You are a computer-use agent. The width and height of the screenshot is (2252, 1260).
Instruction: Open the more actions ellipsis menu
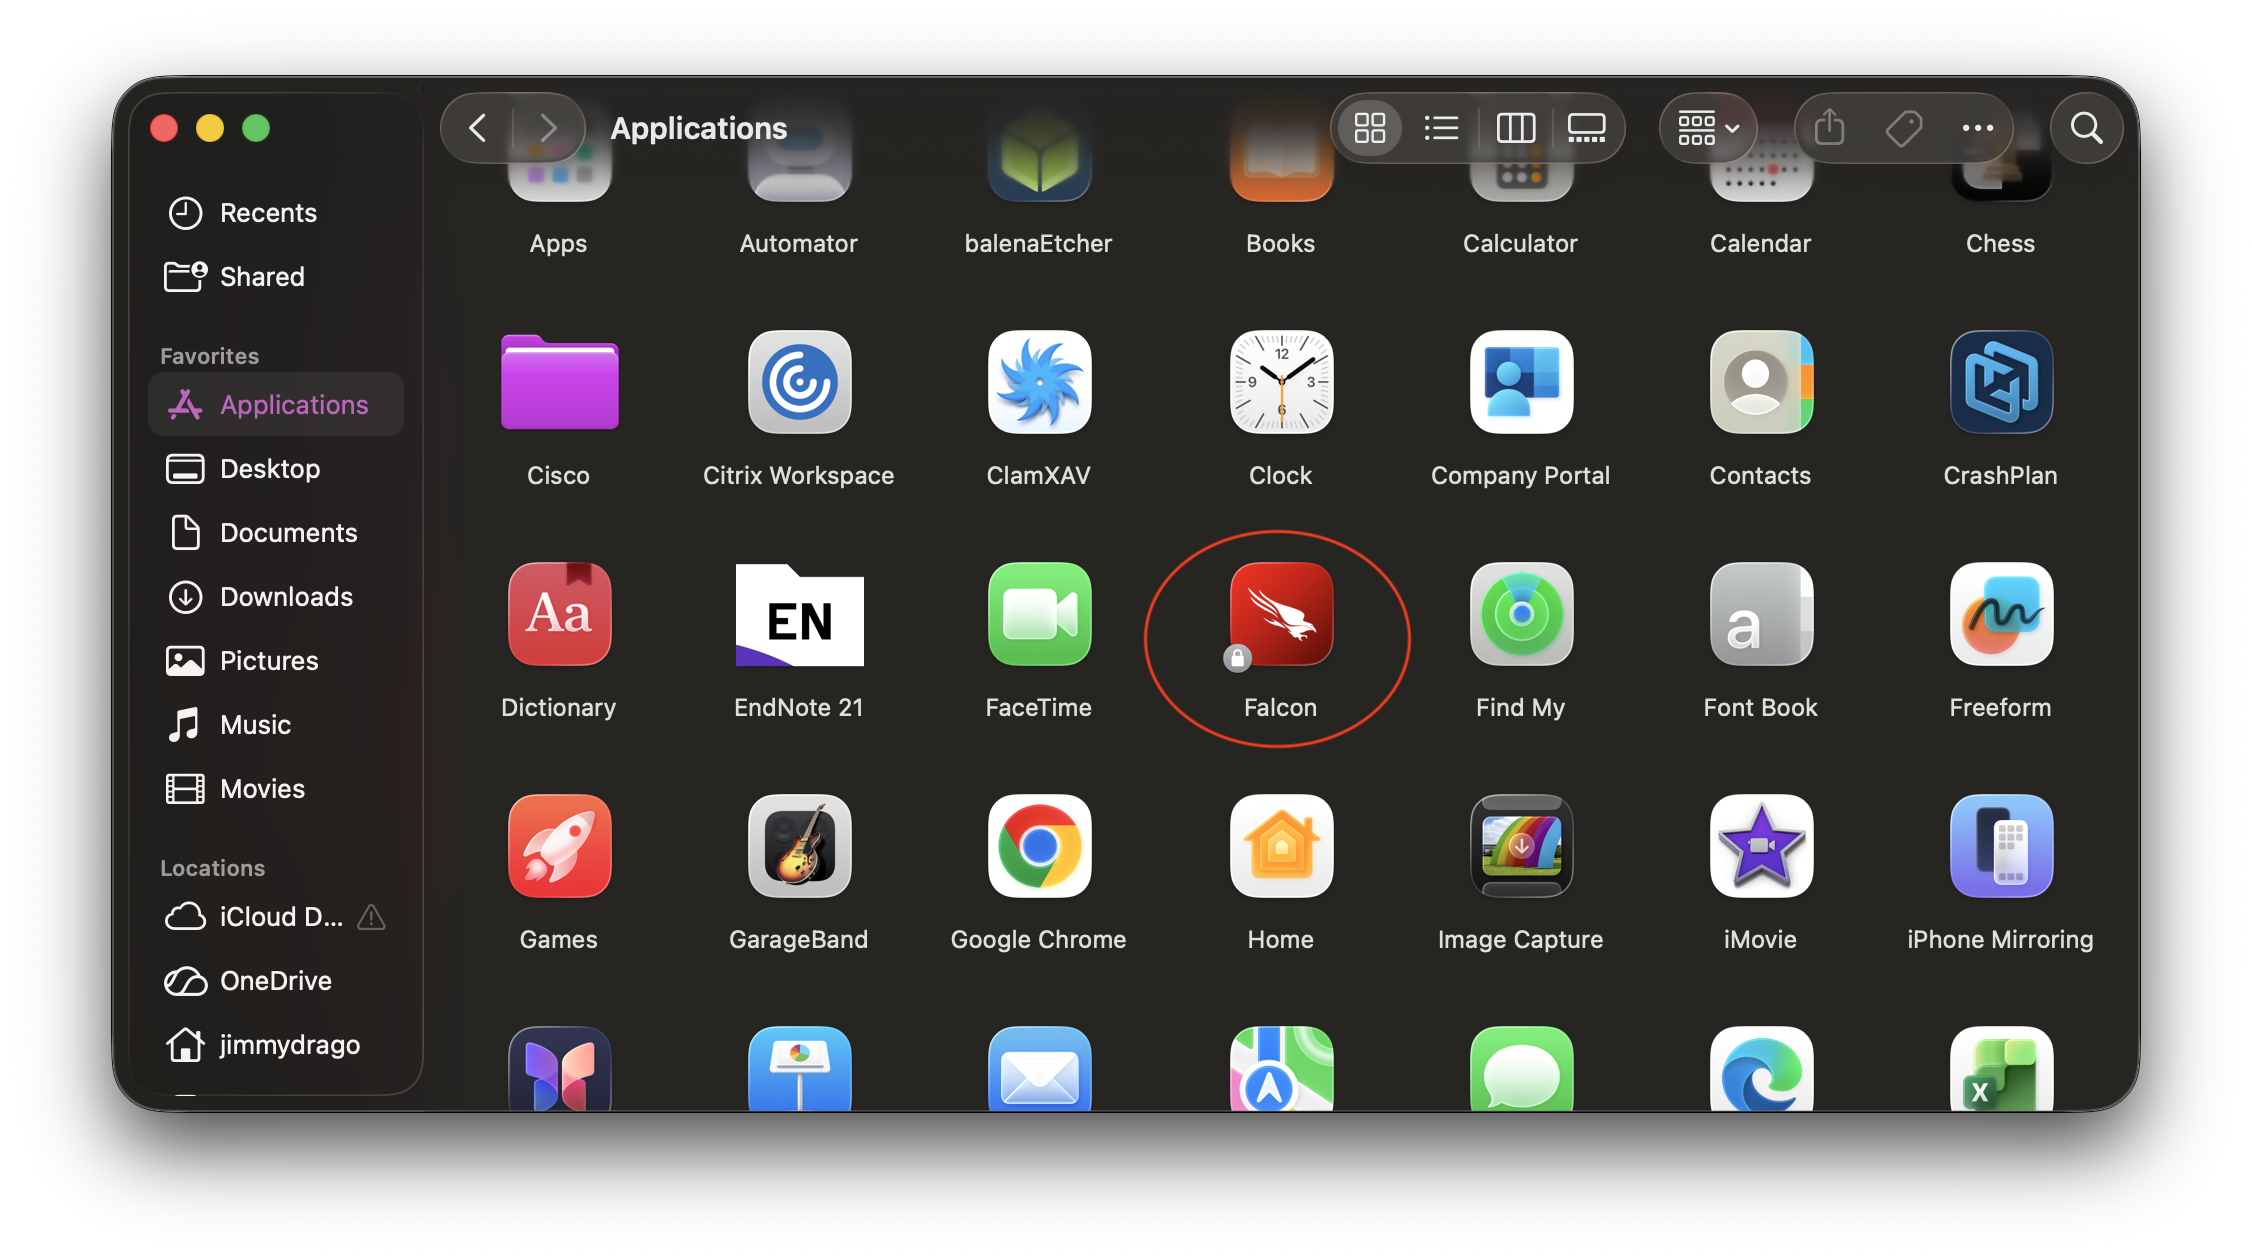pyautogui.click(x=1977, y=128)
